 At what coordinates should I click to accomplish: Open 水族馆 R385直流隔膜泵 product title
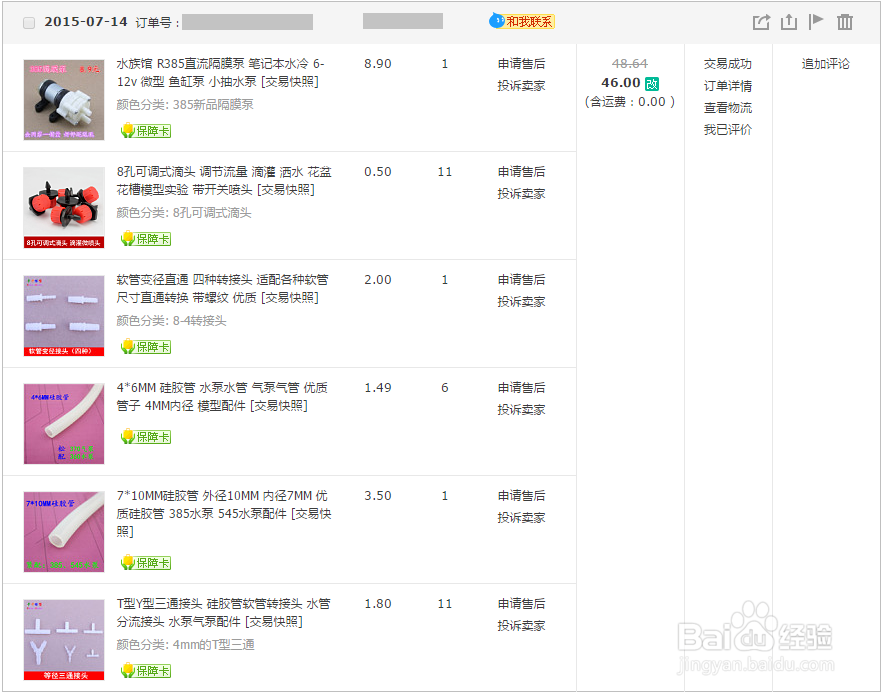coord(221,73)
